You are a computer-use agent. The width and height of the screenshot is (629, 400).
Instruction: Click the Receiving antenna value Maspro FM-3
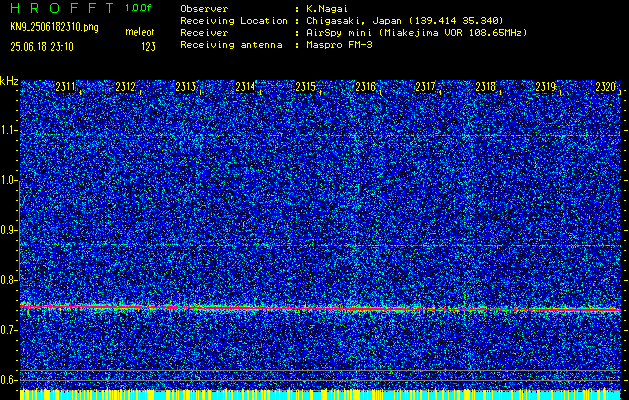point(339,45)
